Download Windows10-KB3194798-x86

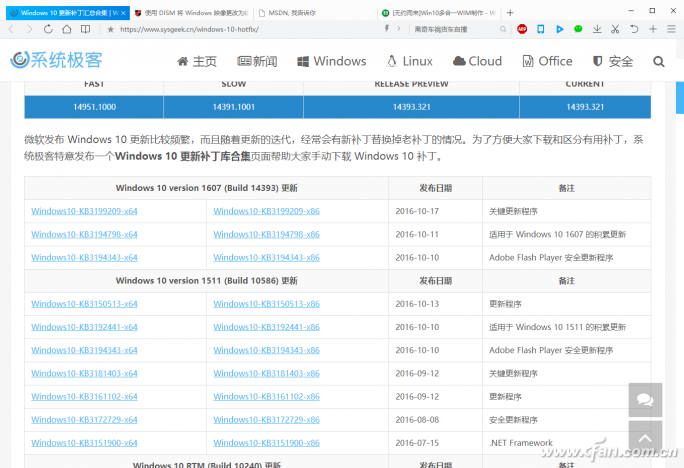tap(267, 234)
